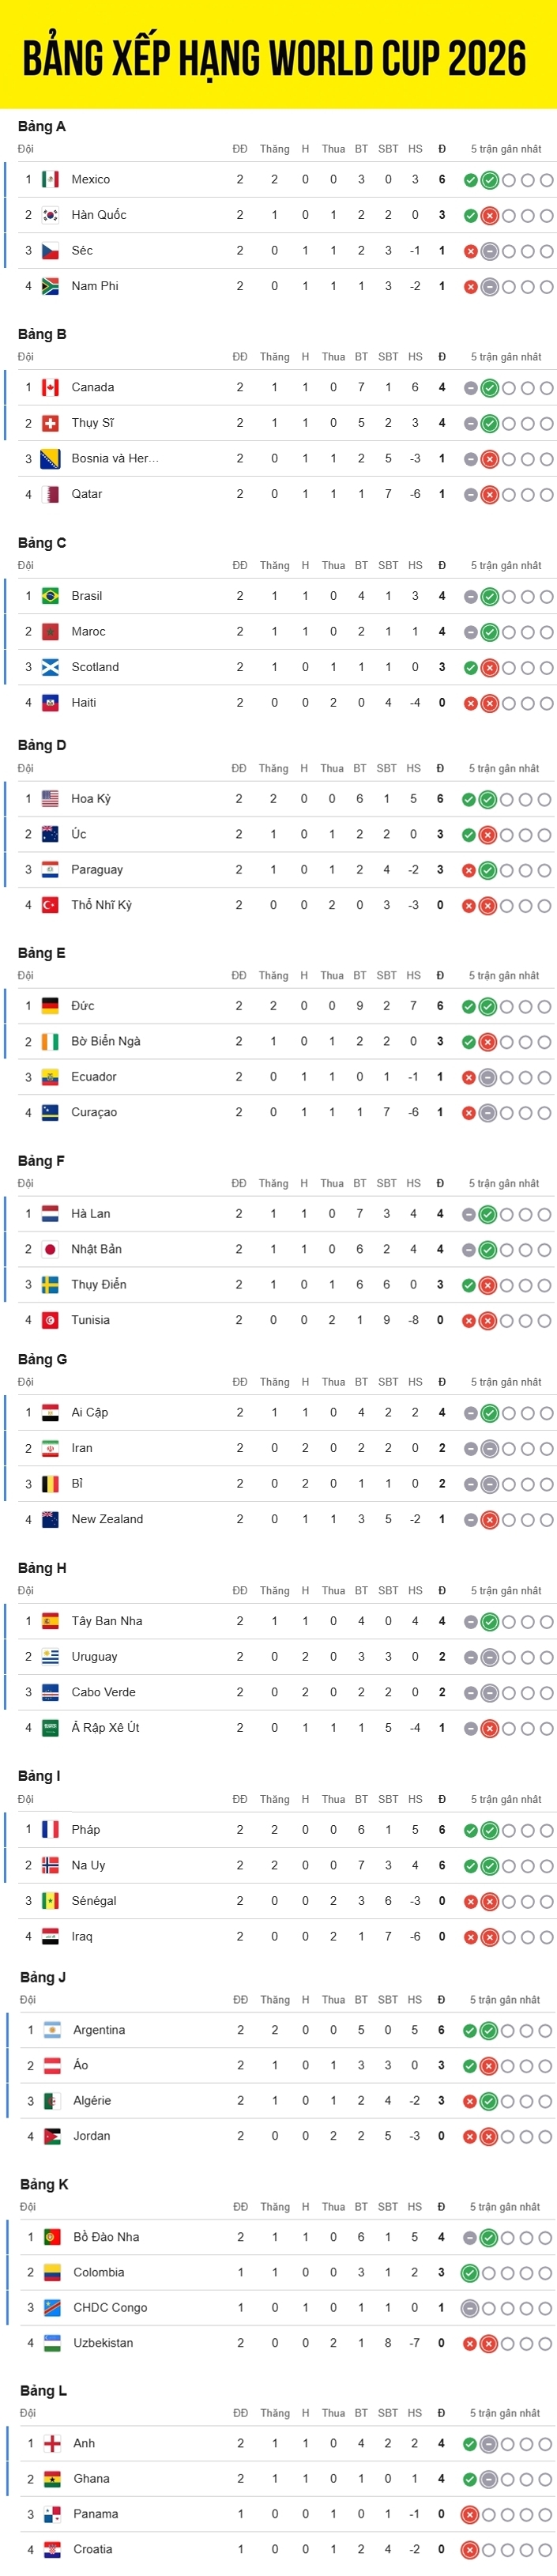Click Mexico's highlighted latest win indicator
Screen dimensions: 557x2576
(489, 181)
